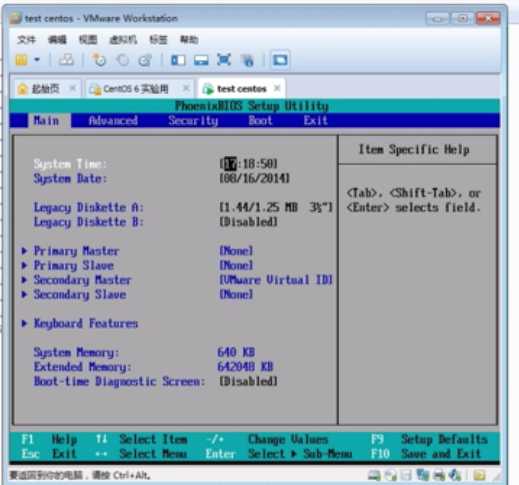Click the CD/DVD drive status bar icon
Screen dimensions: 519x485
click(x=391, y=475)
